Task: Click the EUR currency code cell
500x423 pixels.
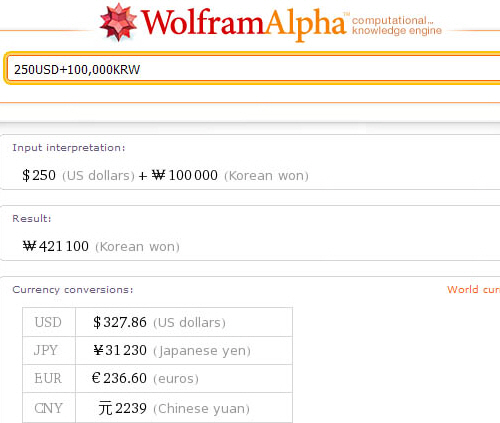Action: tap(49, 378)
